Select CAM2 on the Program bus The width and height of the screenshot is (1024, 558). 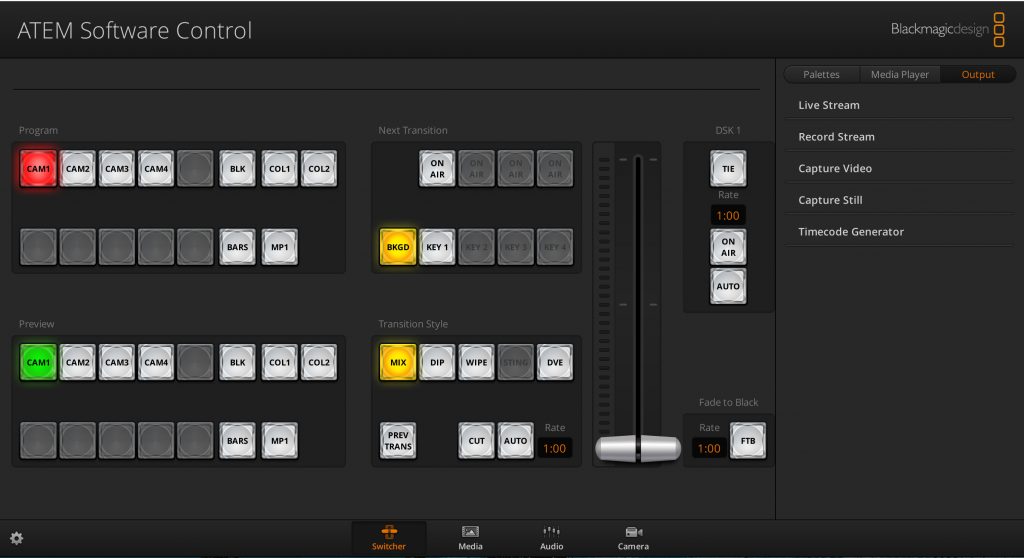pos(78,169)
